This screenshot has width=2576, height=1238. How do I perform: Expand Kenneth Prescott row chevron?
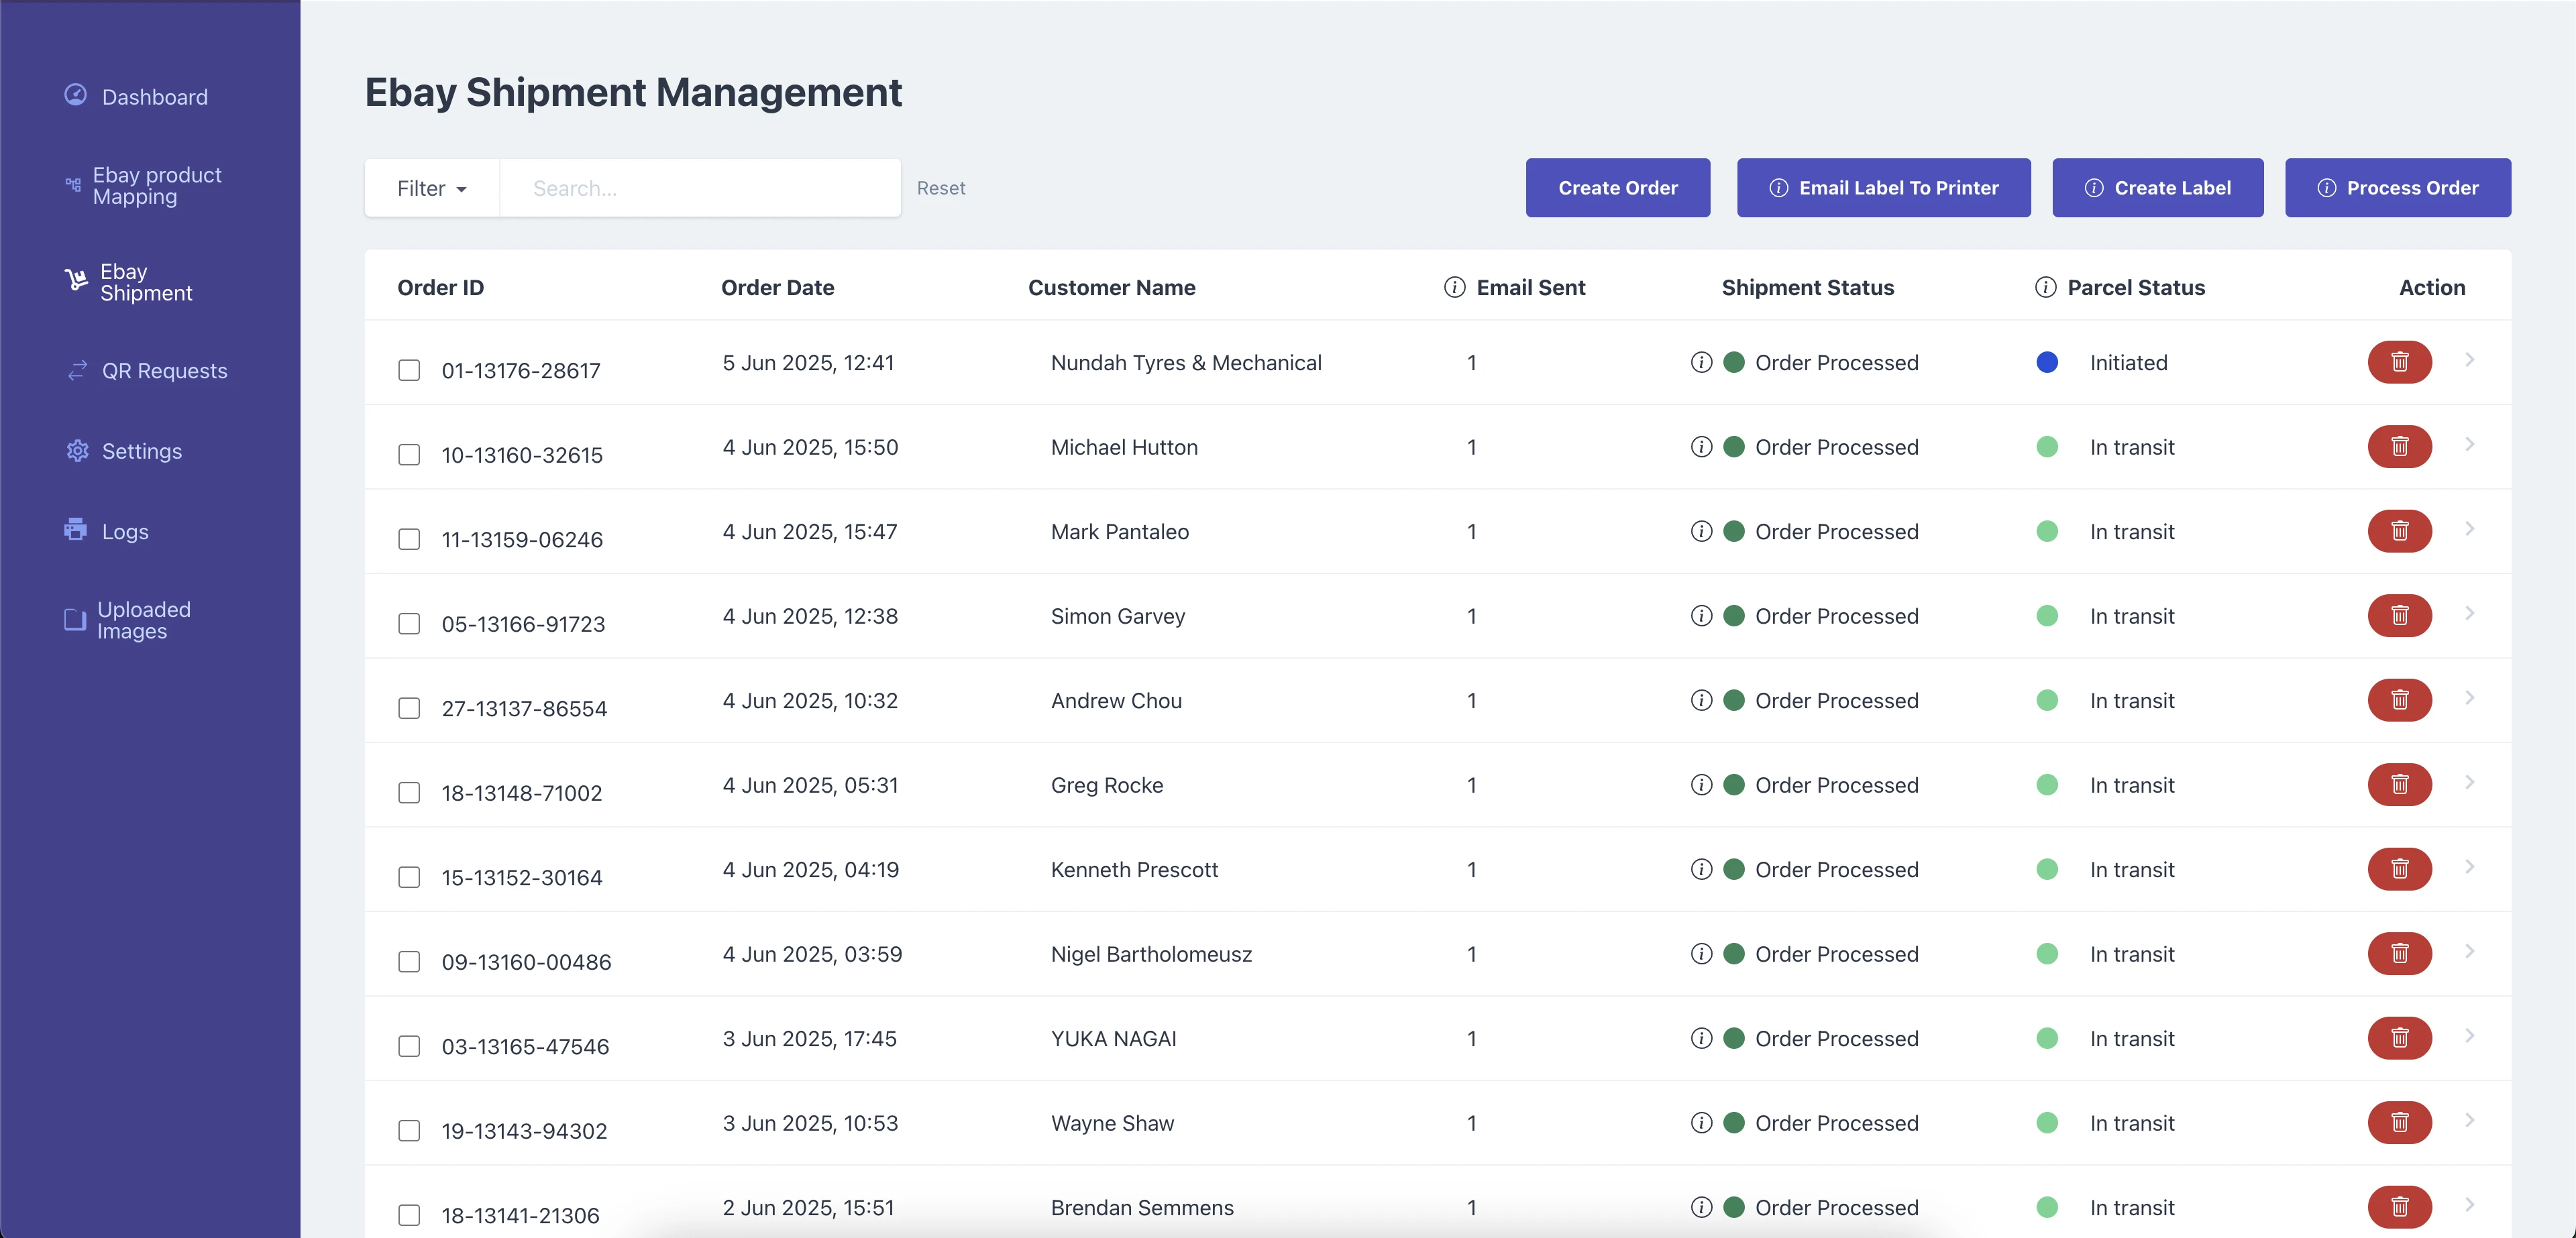[2469, 866]
